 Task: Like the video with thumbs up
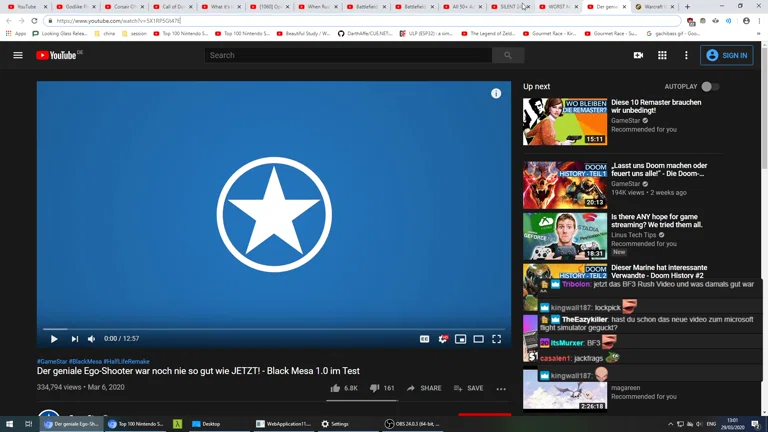tap(344, 388)
